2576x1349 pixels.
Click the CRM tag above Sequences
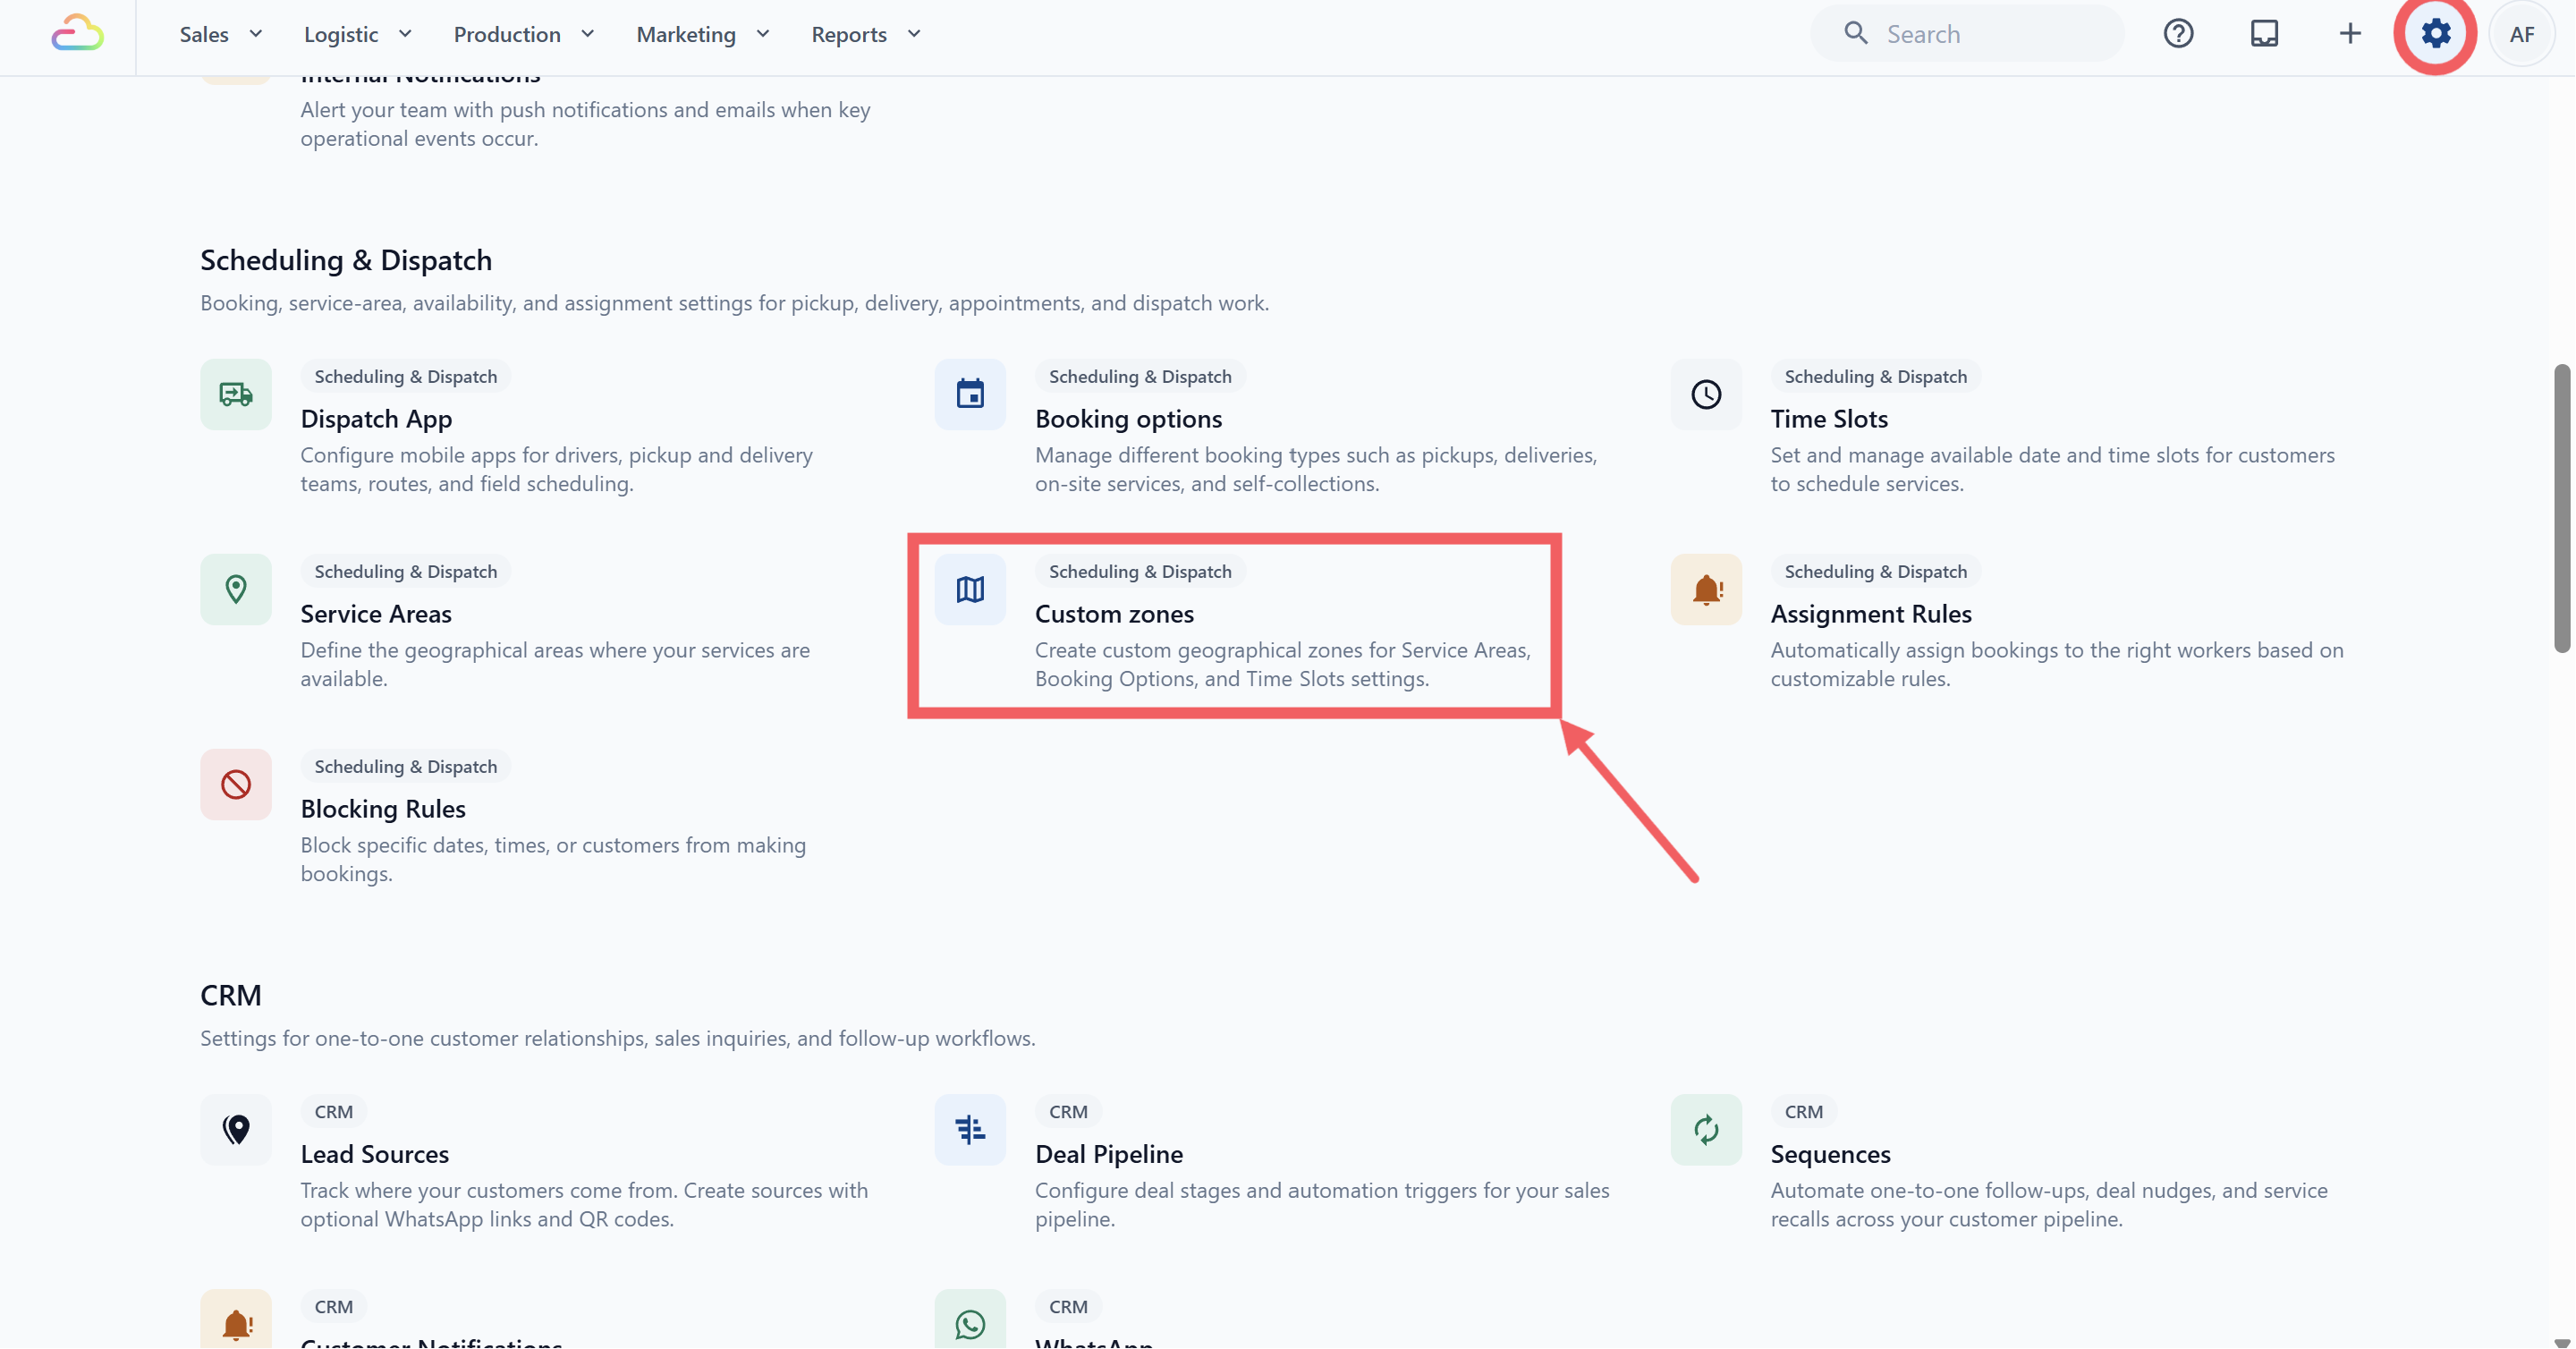pyautogui.click(x=1803, y=1111)
